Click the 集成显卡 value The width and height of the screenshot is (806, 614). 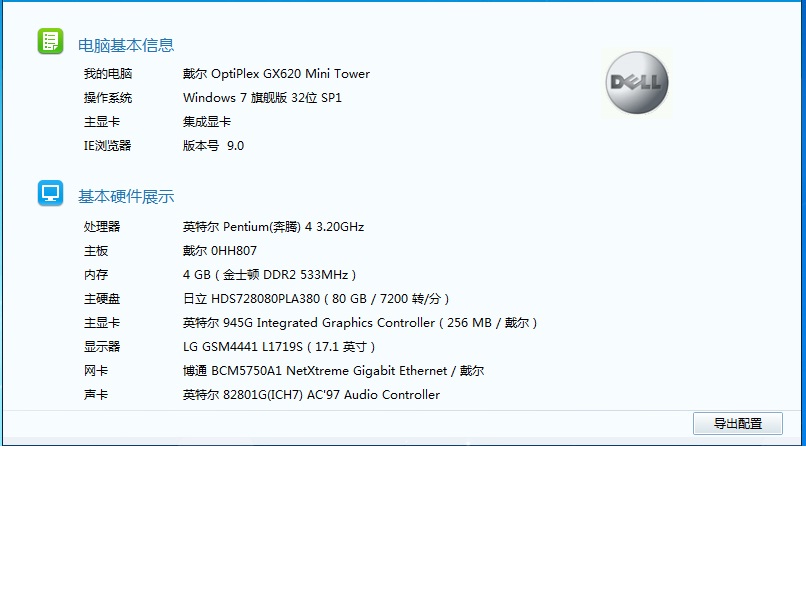[207, 122]
